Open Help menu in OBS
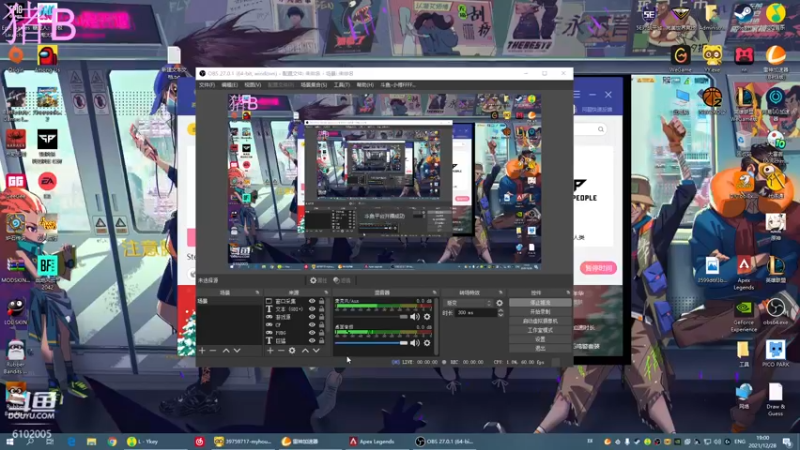This screenshot has height=450, width=800. pyautogui.click(x=365, y=85)
